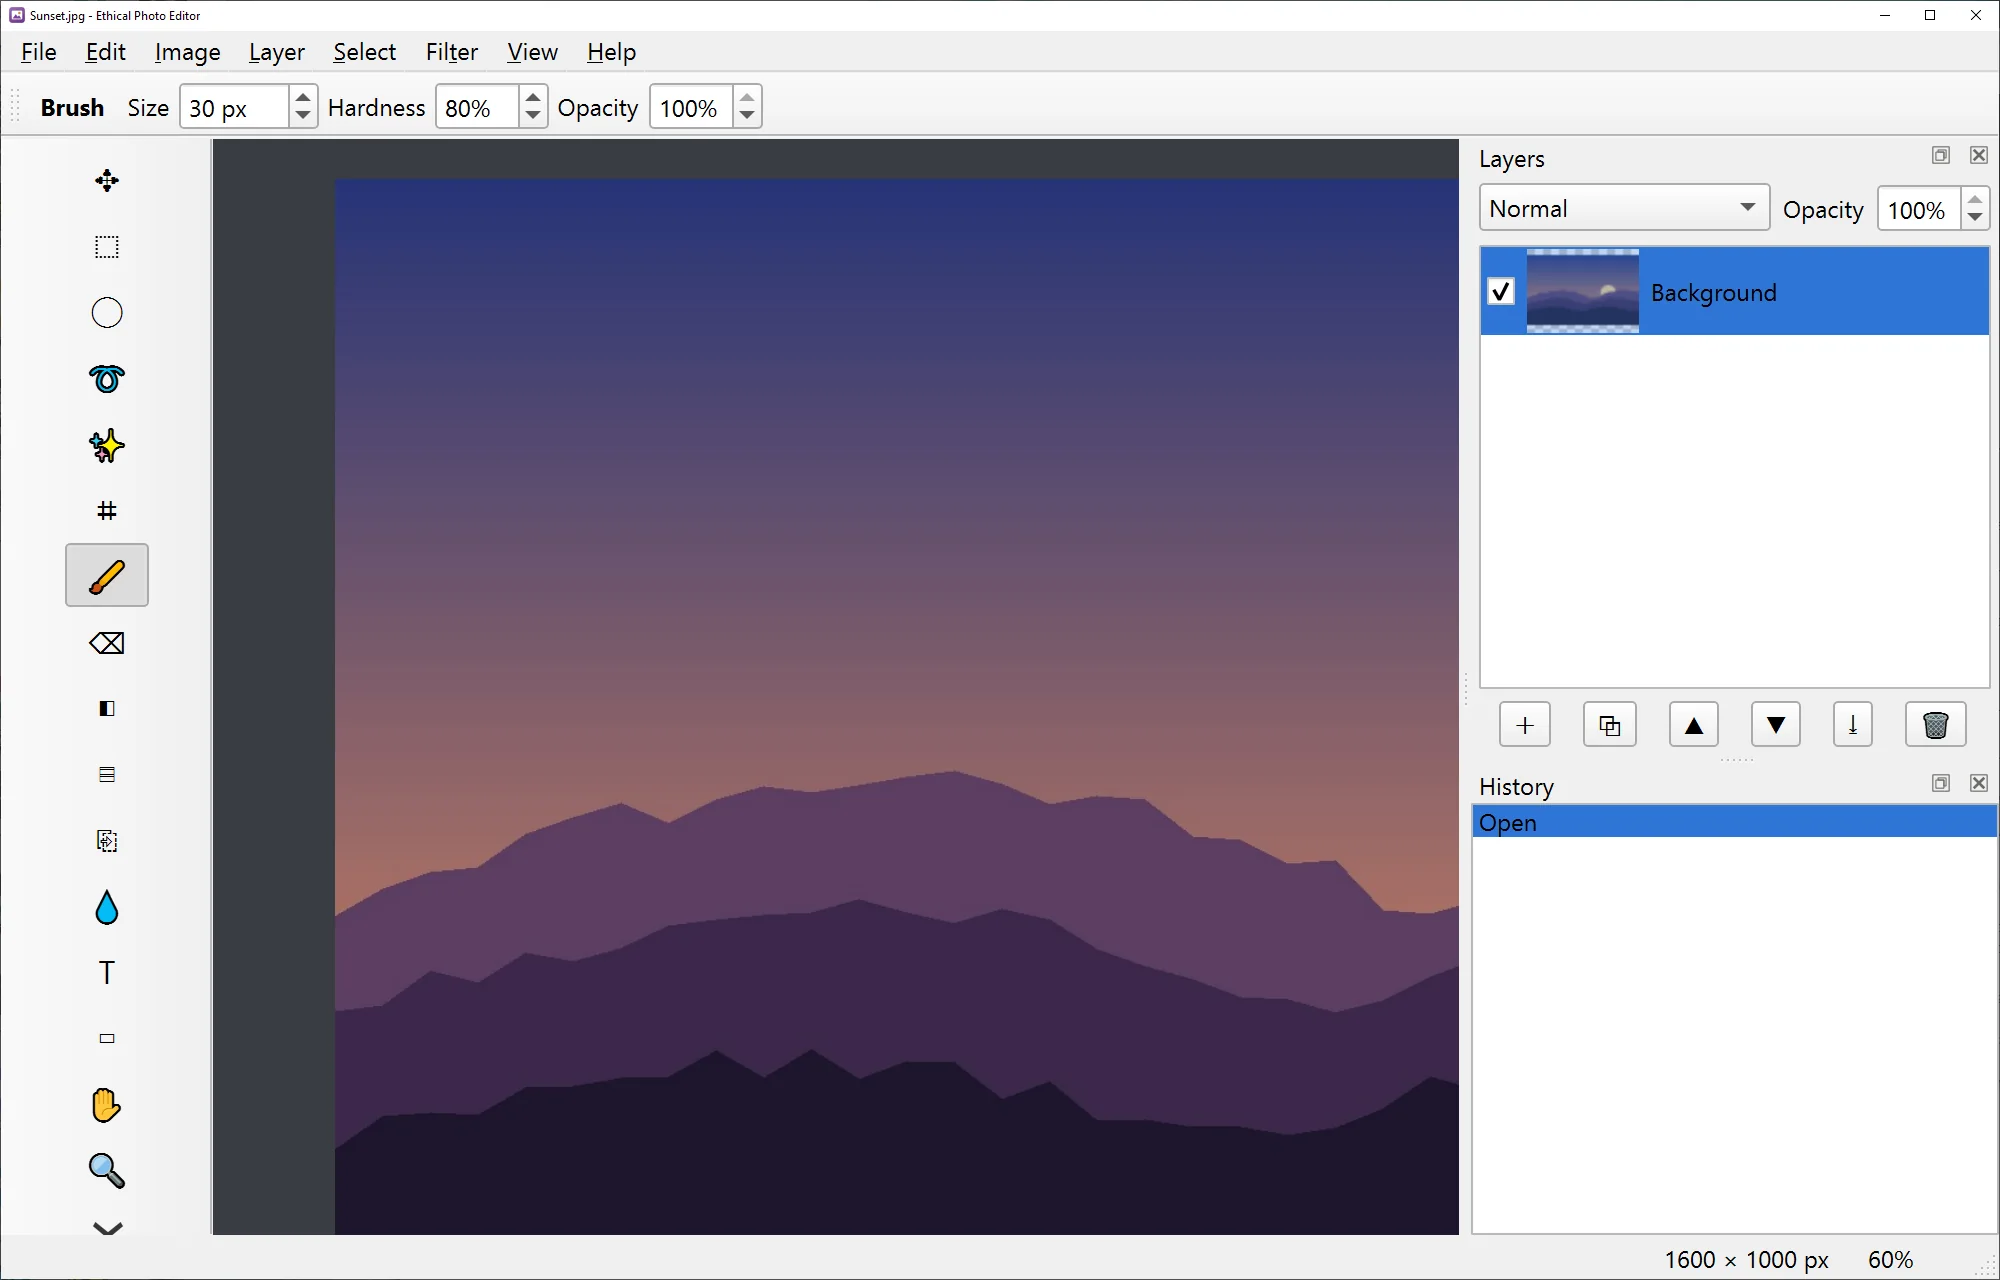Screen dimensions: 2000x1280
Task: Select the Elliptical selection tool
Action: (107, 313)
